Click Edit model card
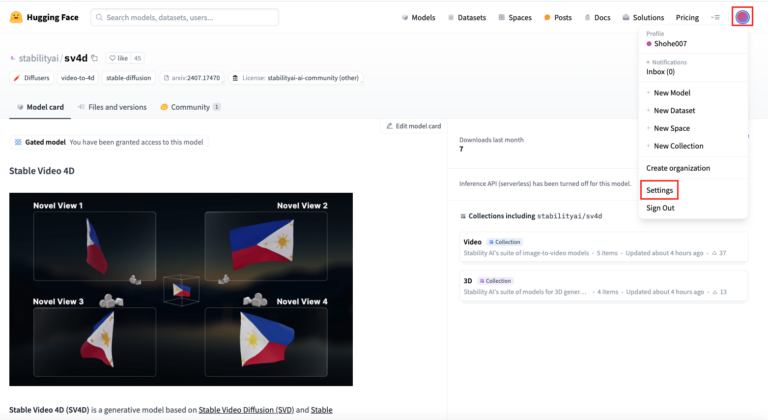Screen dimensions: 768x420 [413, 126]
